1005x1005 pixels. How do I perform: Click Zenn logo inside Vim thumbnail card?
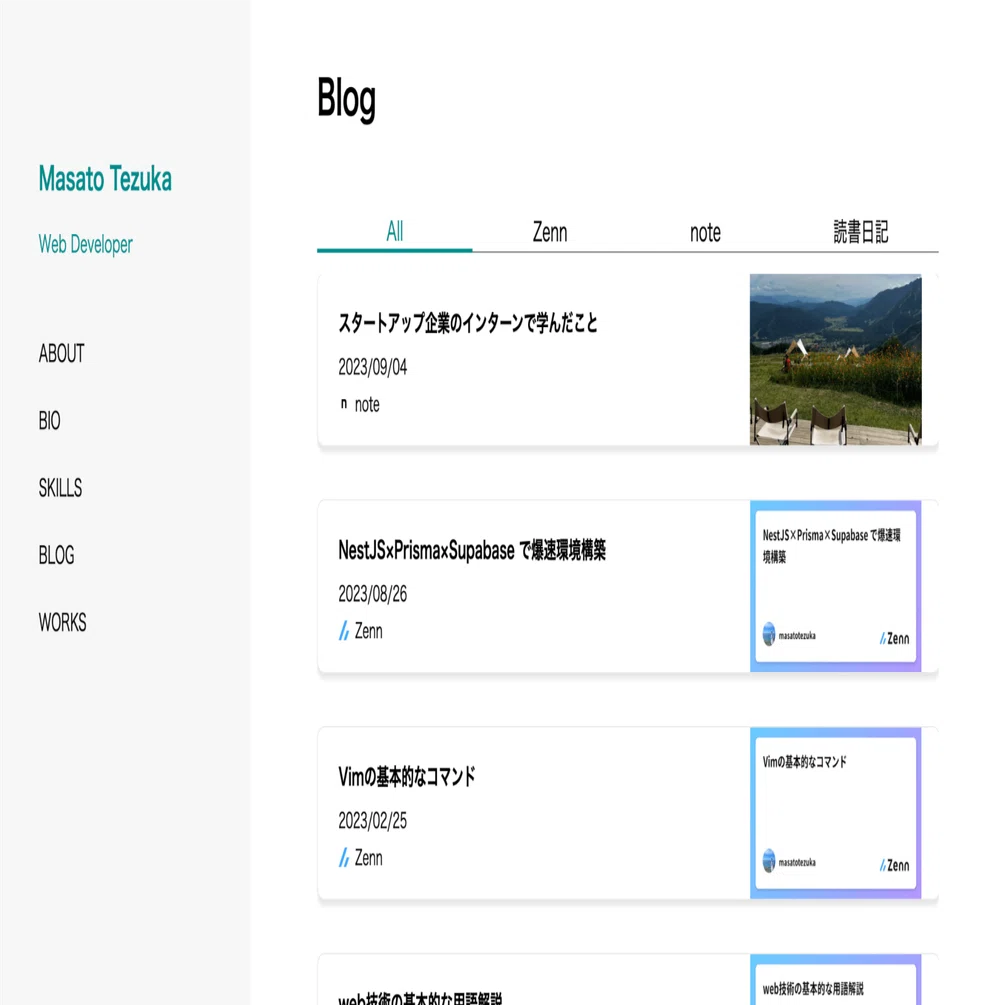click(894, 865)
